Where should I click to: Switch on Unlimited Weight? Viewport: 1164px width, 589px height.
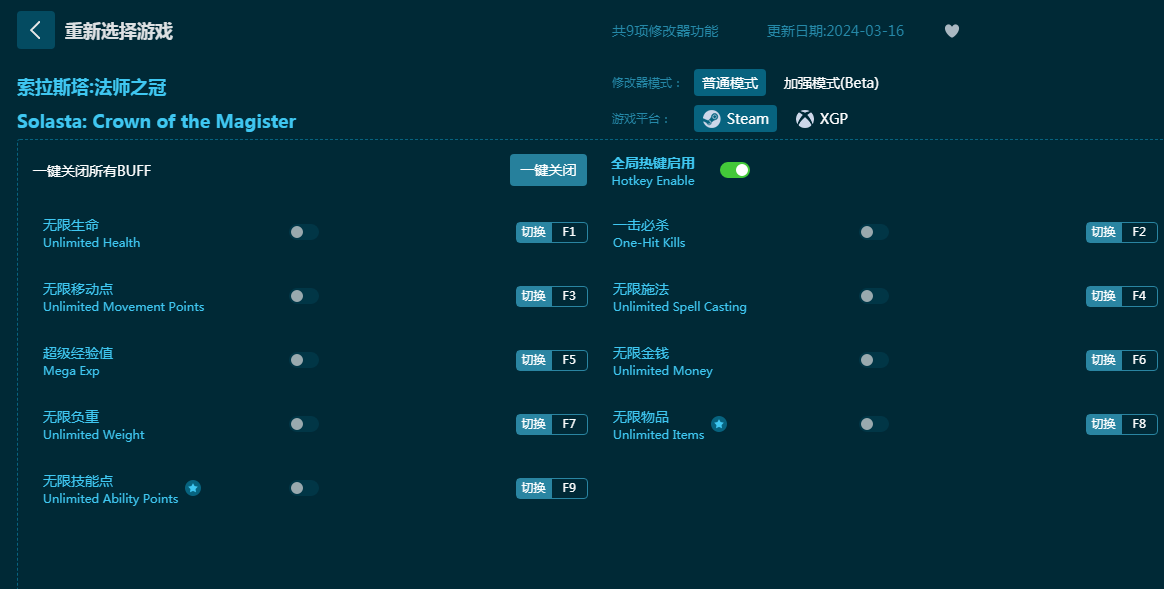[304, 424]
